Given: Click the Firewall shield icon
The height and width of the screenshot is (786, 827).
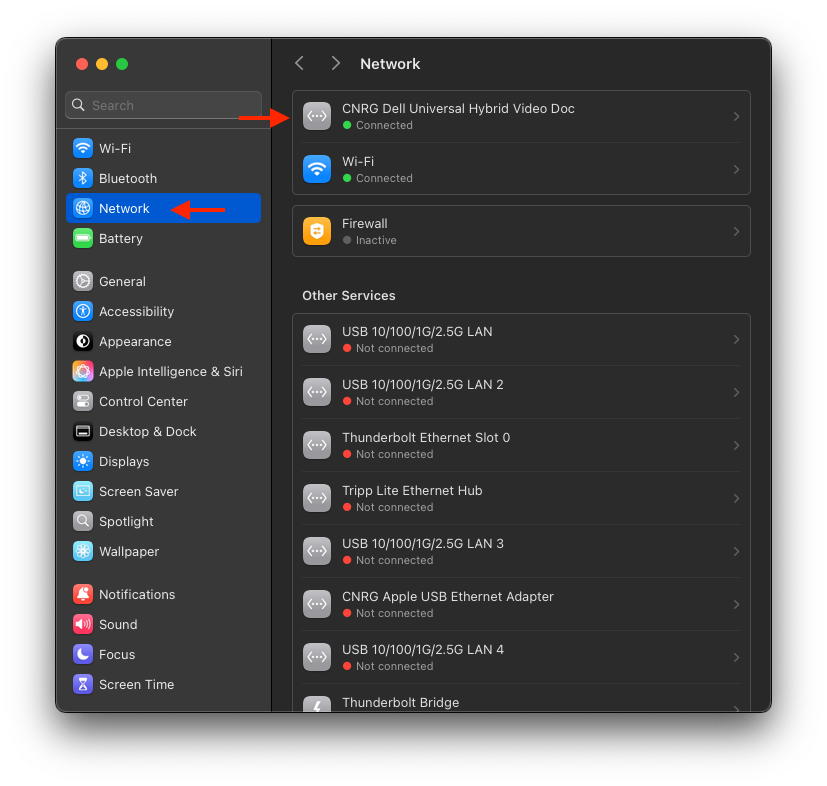Looking at the screenshot, I should pyautogui.click(x=317, y=231).
